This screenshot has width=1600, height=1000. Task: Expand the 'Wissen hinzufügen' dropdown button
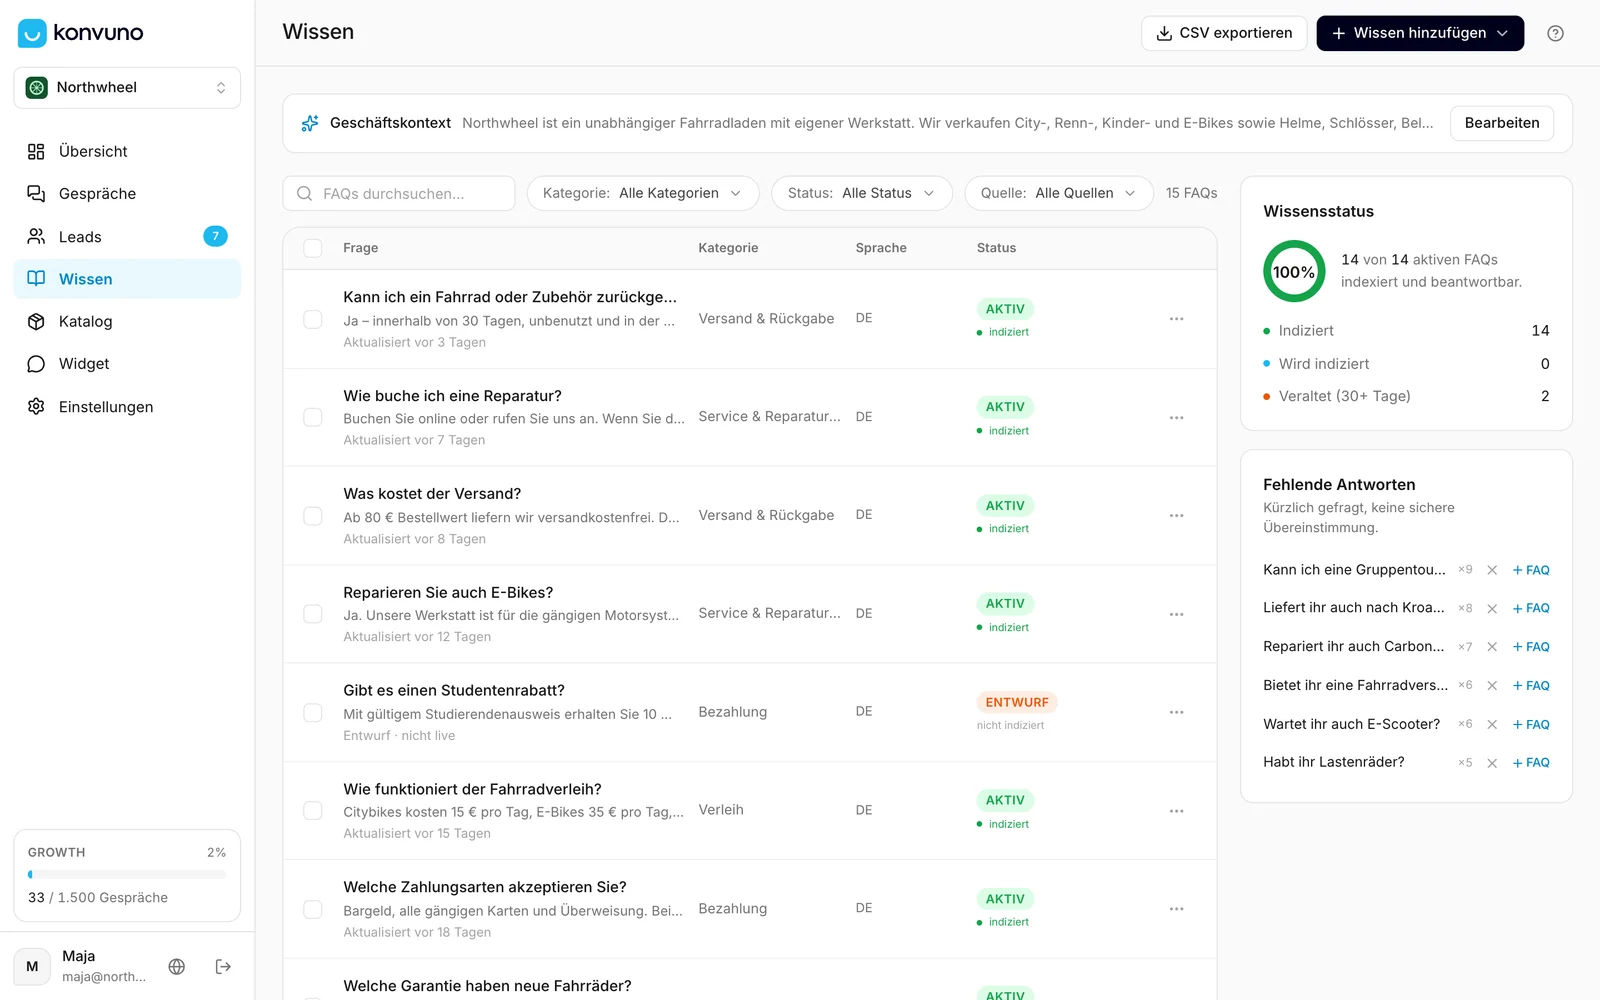click(x=1420, y=33)
